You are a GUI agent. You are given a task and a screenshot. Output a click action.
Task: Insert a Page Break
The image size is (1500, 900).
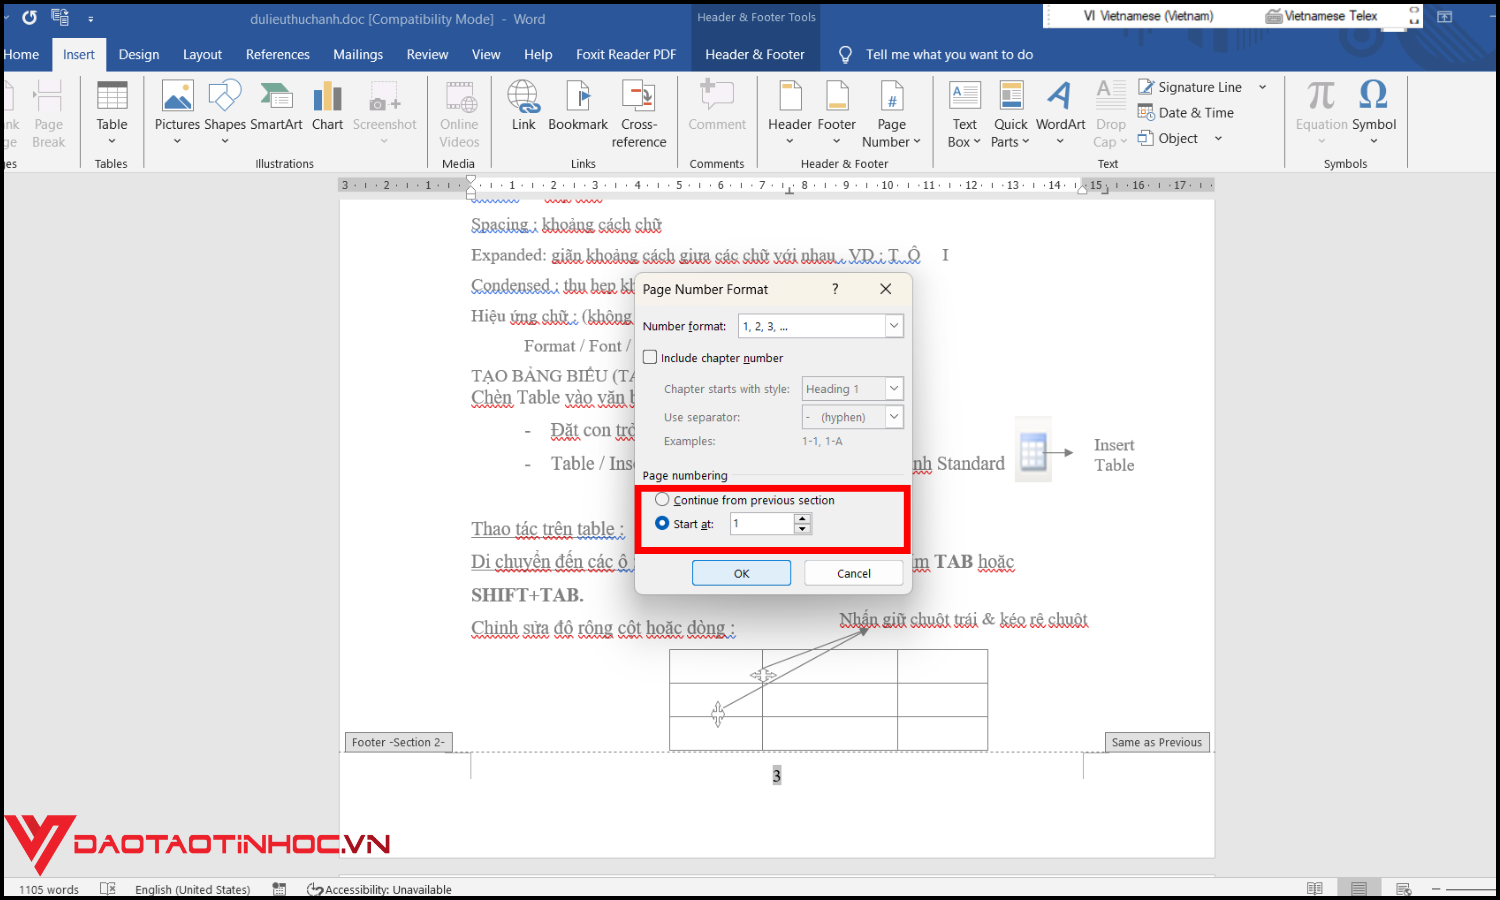pyautogui.click(x=48, y=113)
